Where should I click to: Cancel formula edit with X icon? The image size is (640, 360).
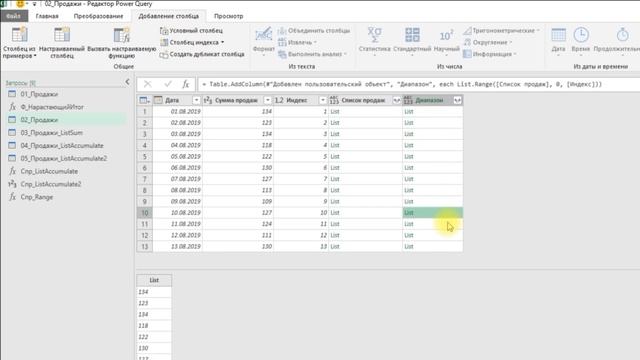147,84
